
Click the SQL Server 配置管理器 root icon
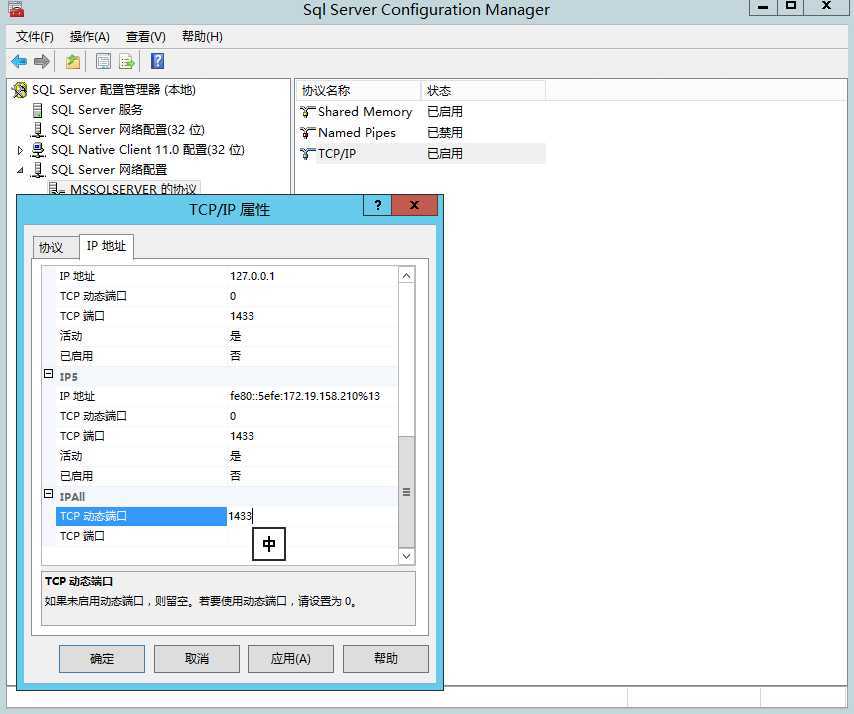click(x=20, y=89)
